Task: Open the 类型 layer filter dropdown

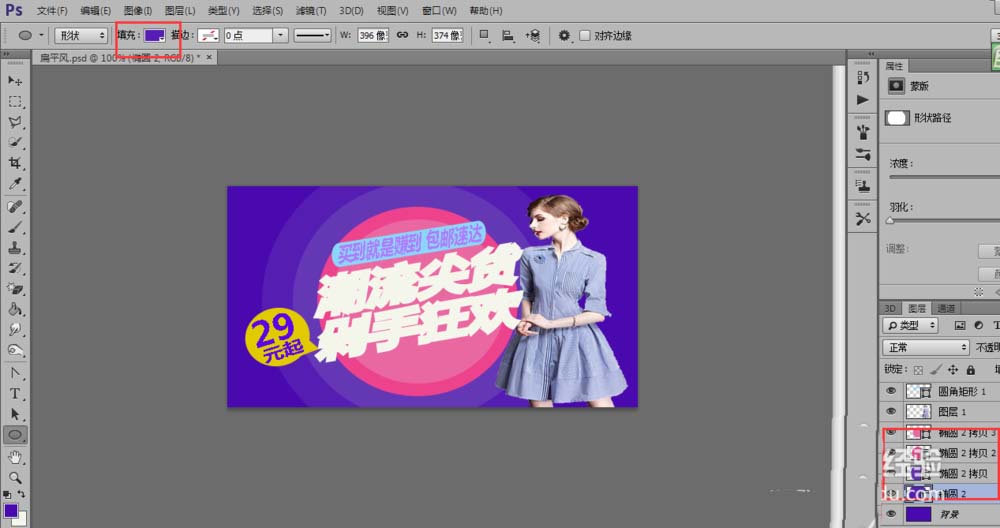Action: (x=911, y=326)
